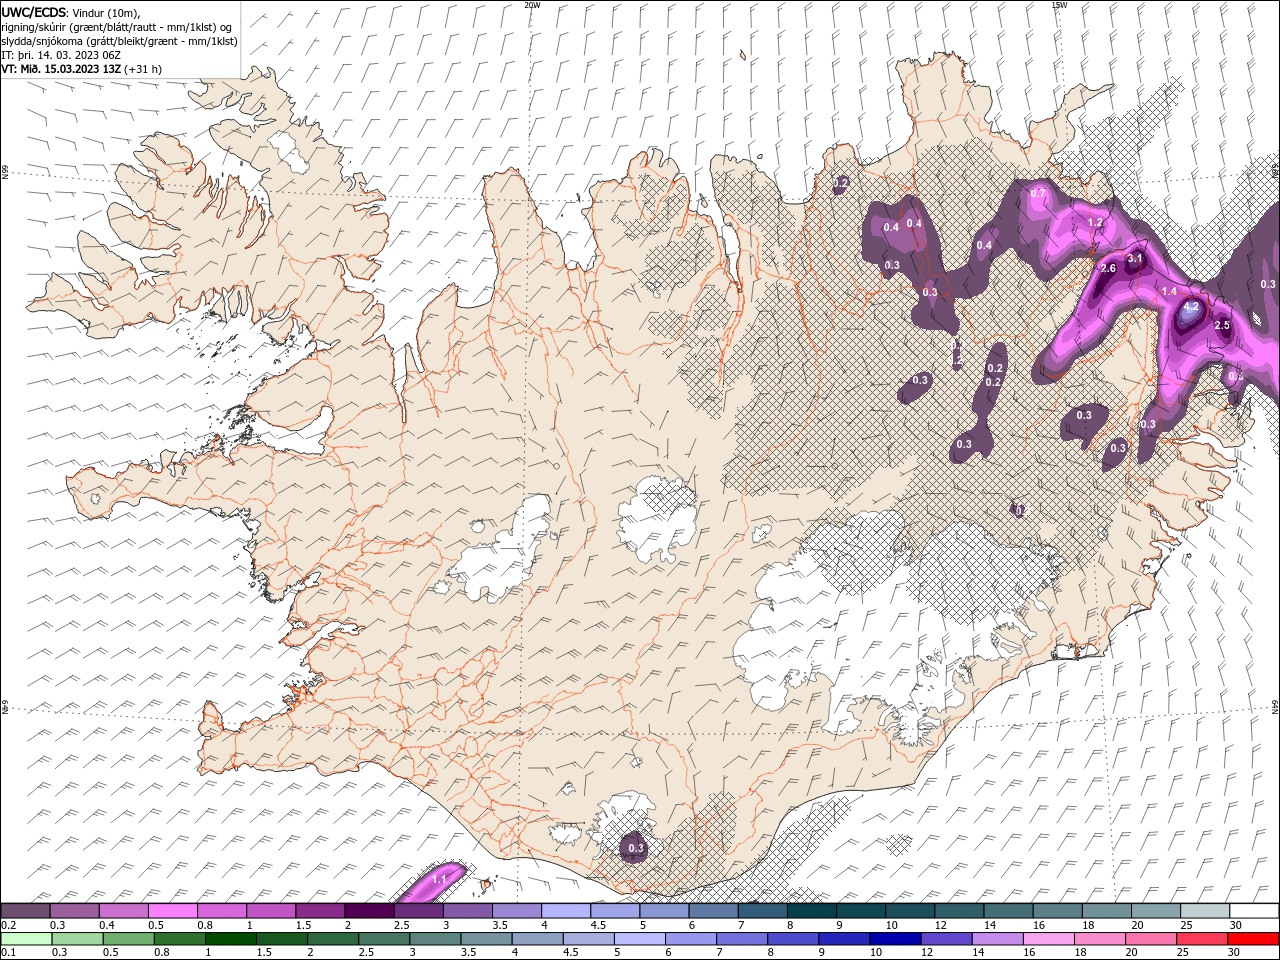Pick the lavender 4 snow legend swatch
Viewport: 1280px width, 960px height.
point(566,911)
